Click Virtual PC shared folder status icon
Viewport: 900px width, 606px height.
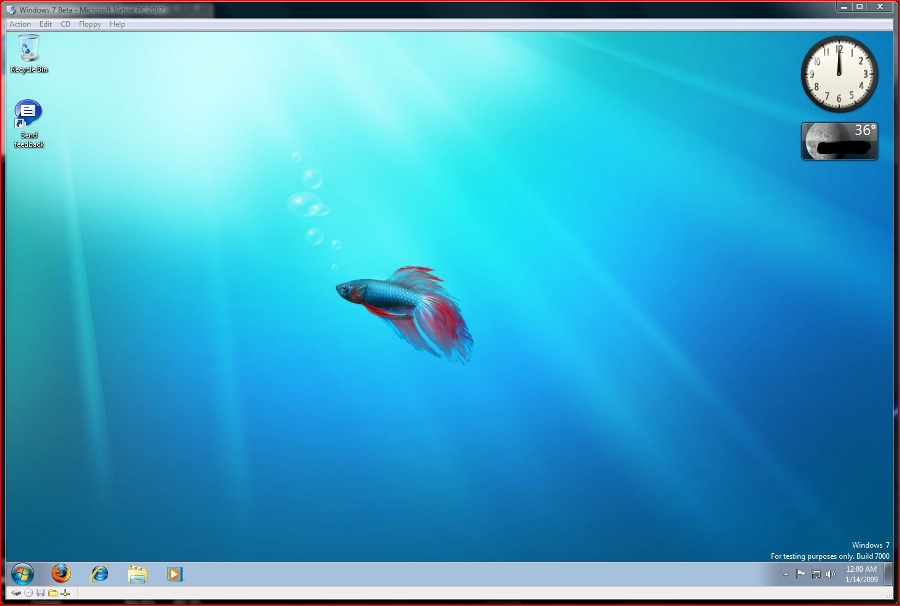(52, 593)
